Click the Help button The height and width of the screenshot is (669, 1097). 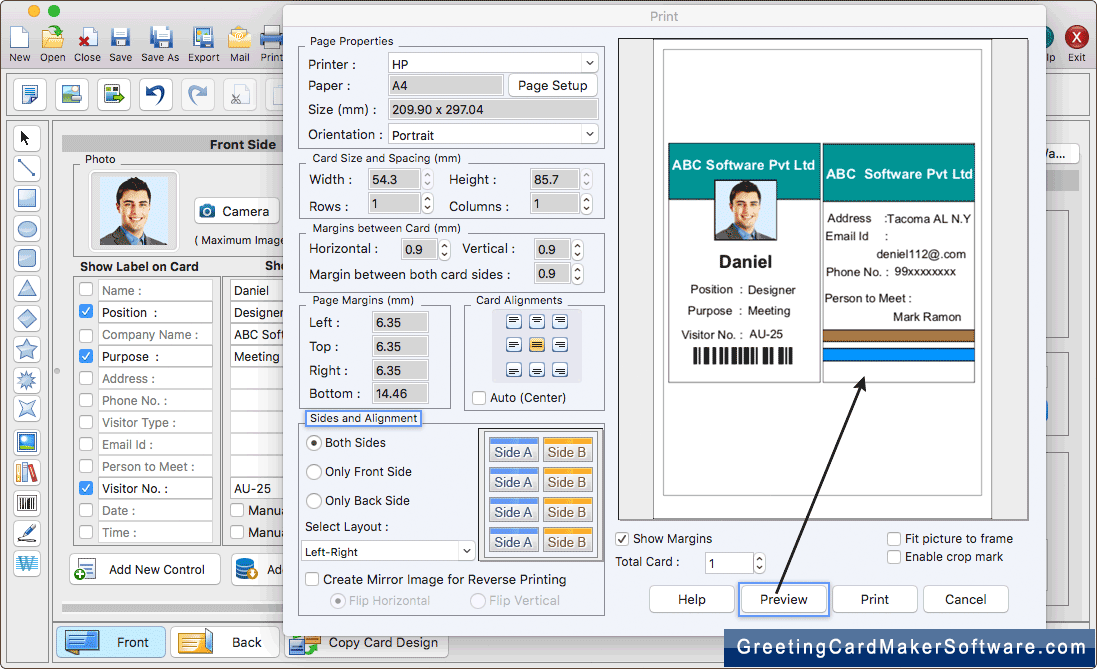pos(691,599)
